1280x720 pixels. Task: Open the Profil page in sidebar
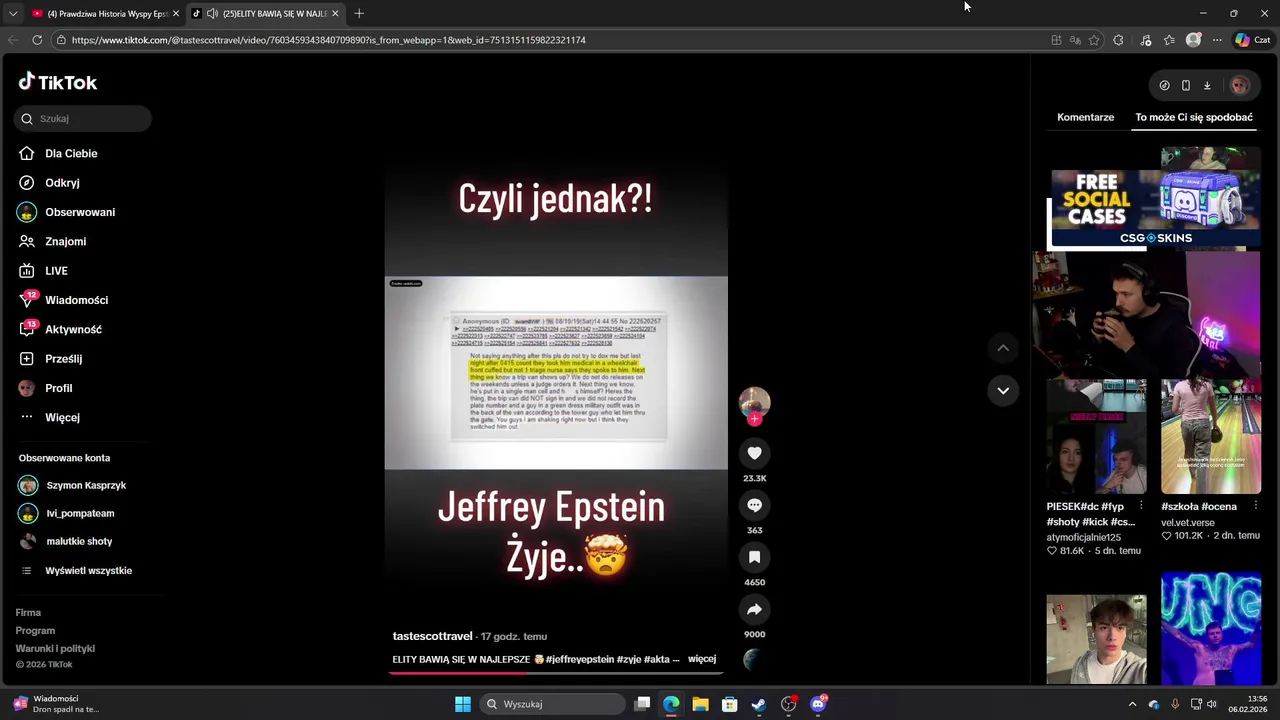[x=45, y=388]
